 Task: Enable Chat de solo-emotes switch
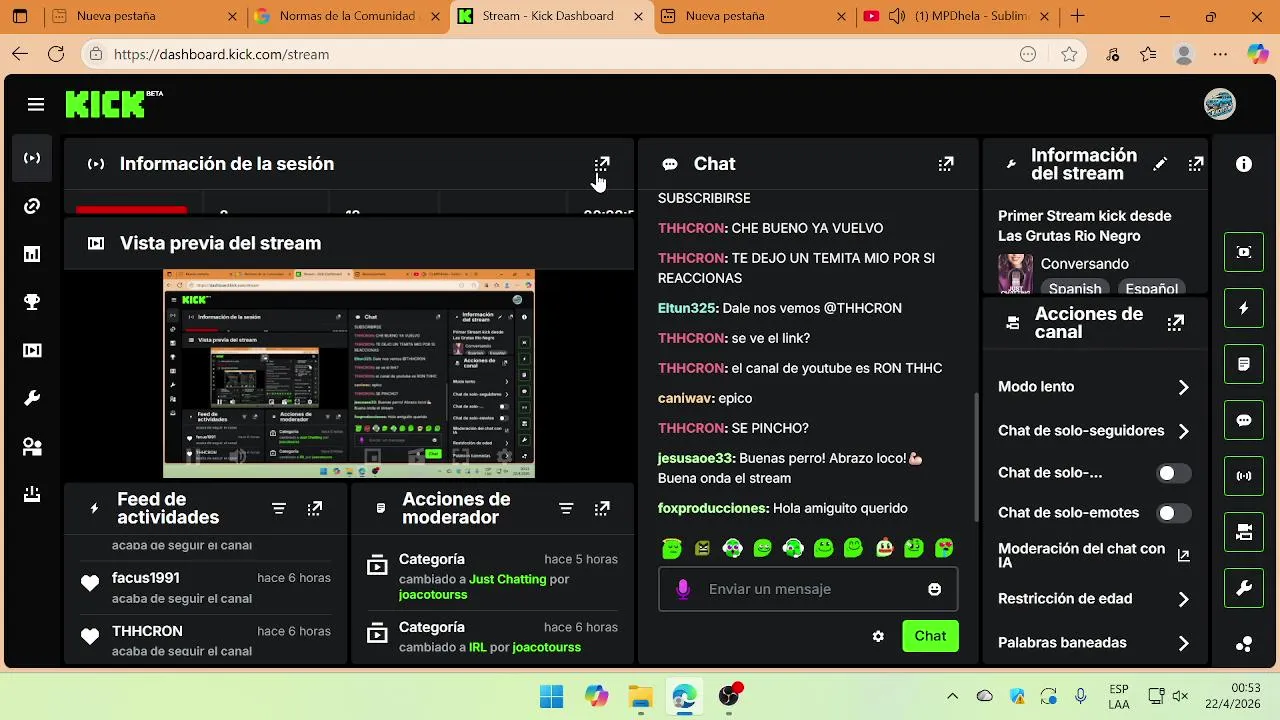(1174, 513)
